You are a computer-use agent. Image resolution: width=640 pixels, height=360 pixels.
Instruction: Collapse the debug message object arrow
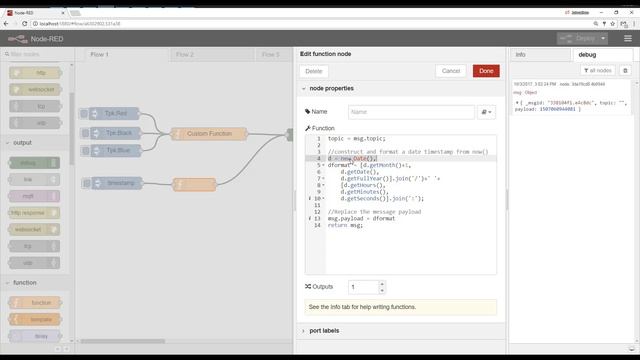click(517, 103)
